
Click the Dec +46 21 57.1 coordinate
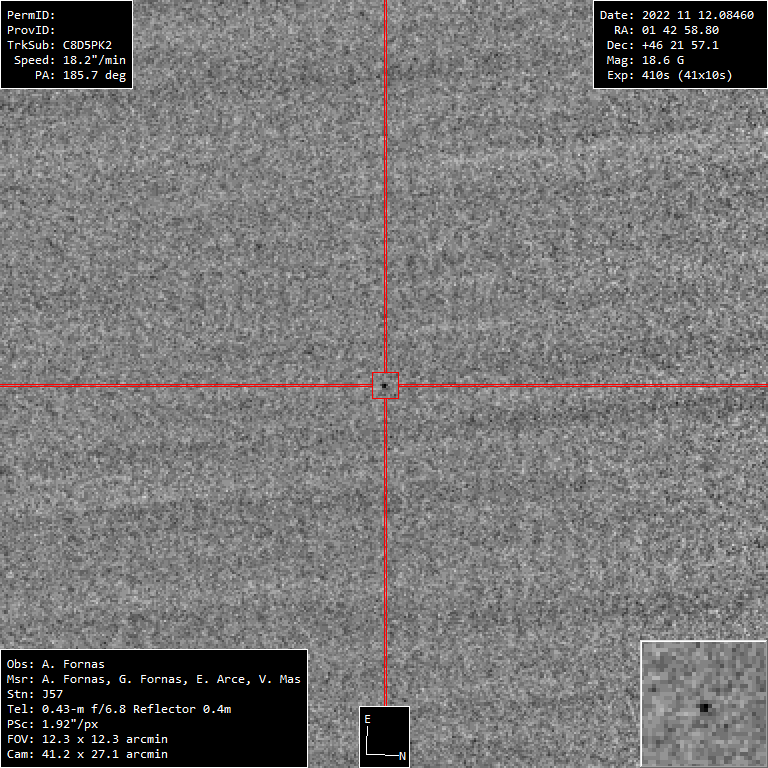(x=676, y=45)
